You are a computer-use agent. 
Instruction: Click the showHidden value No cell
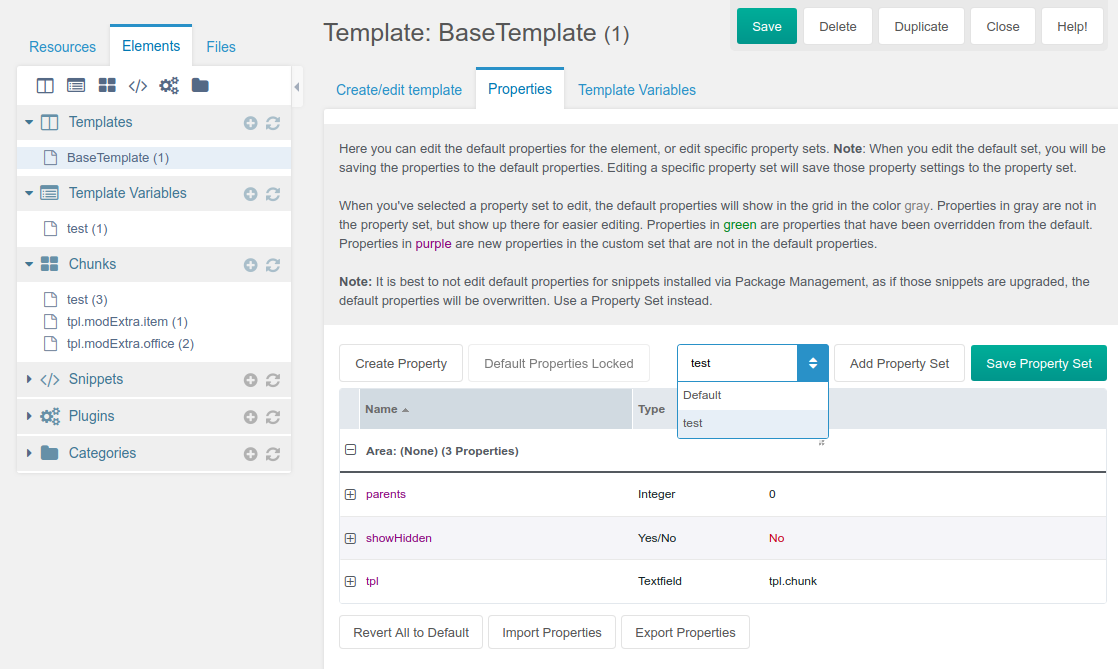[x=776, y=538]
